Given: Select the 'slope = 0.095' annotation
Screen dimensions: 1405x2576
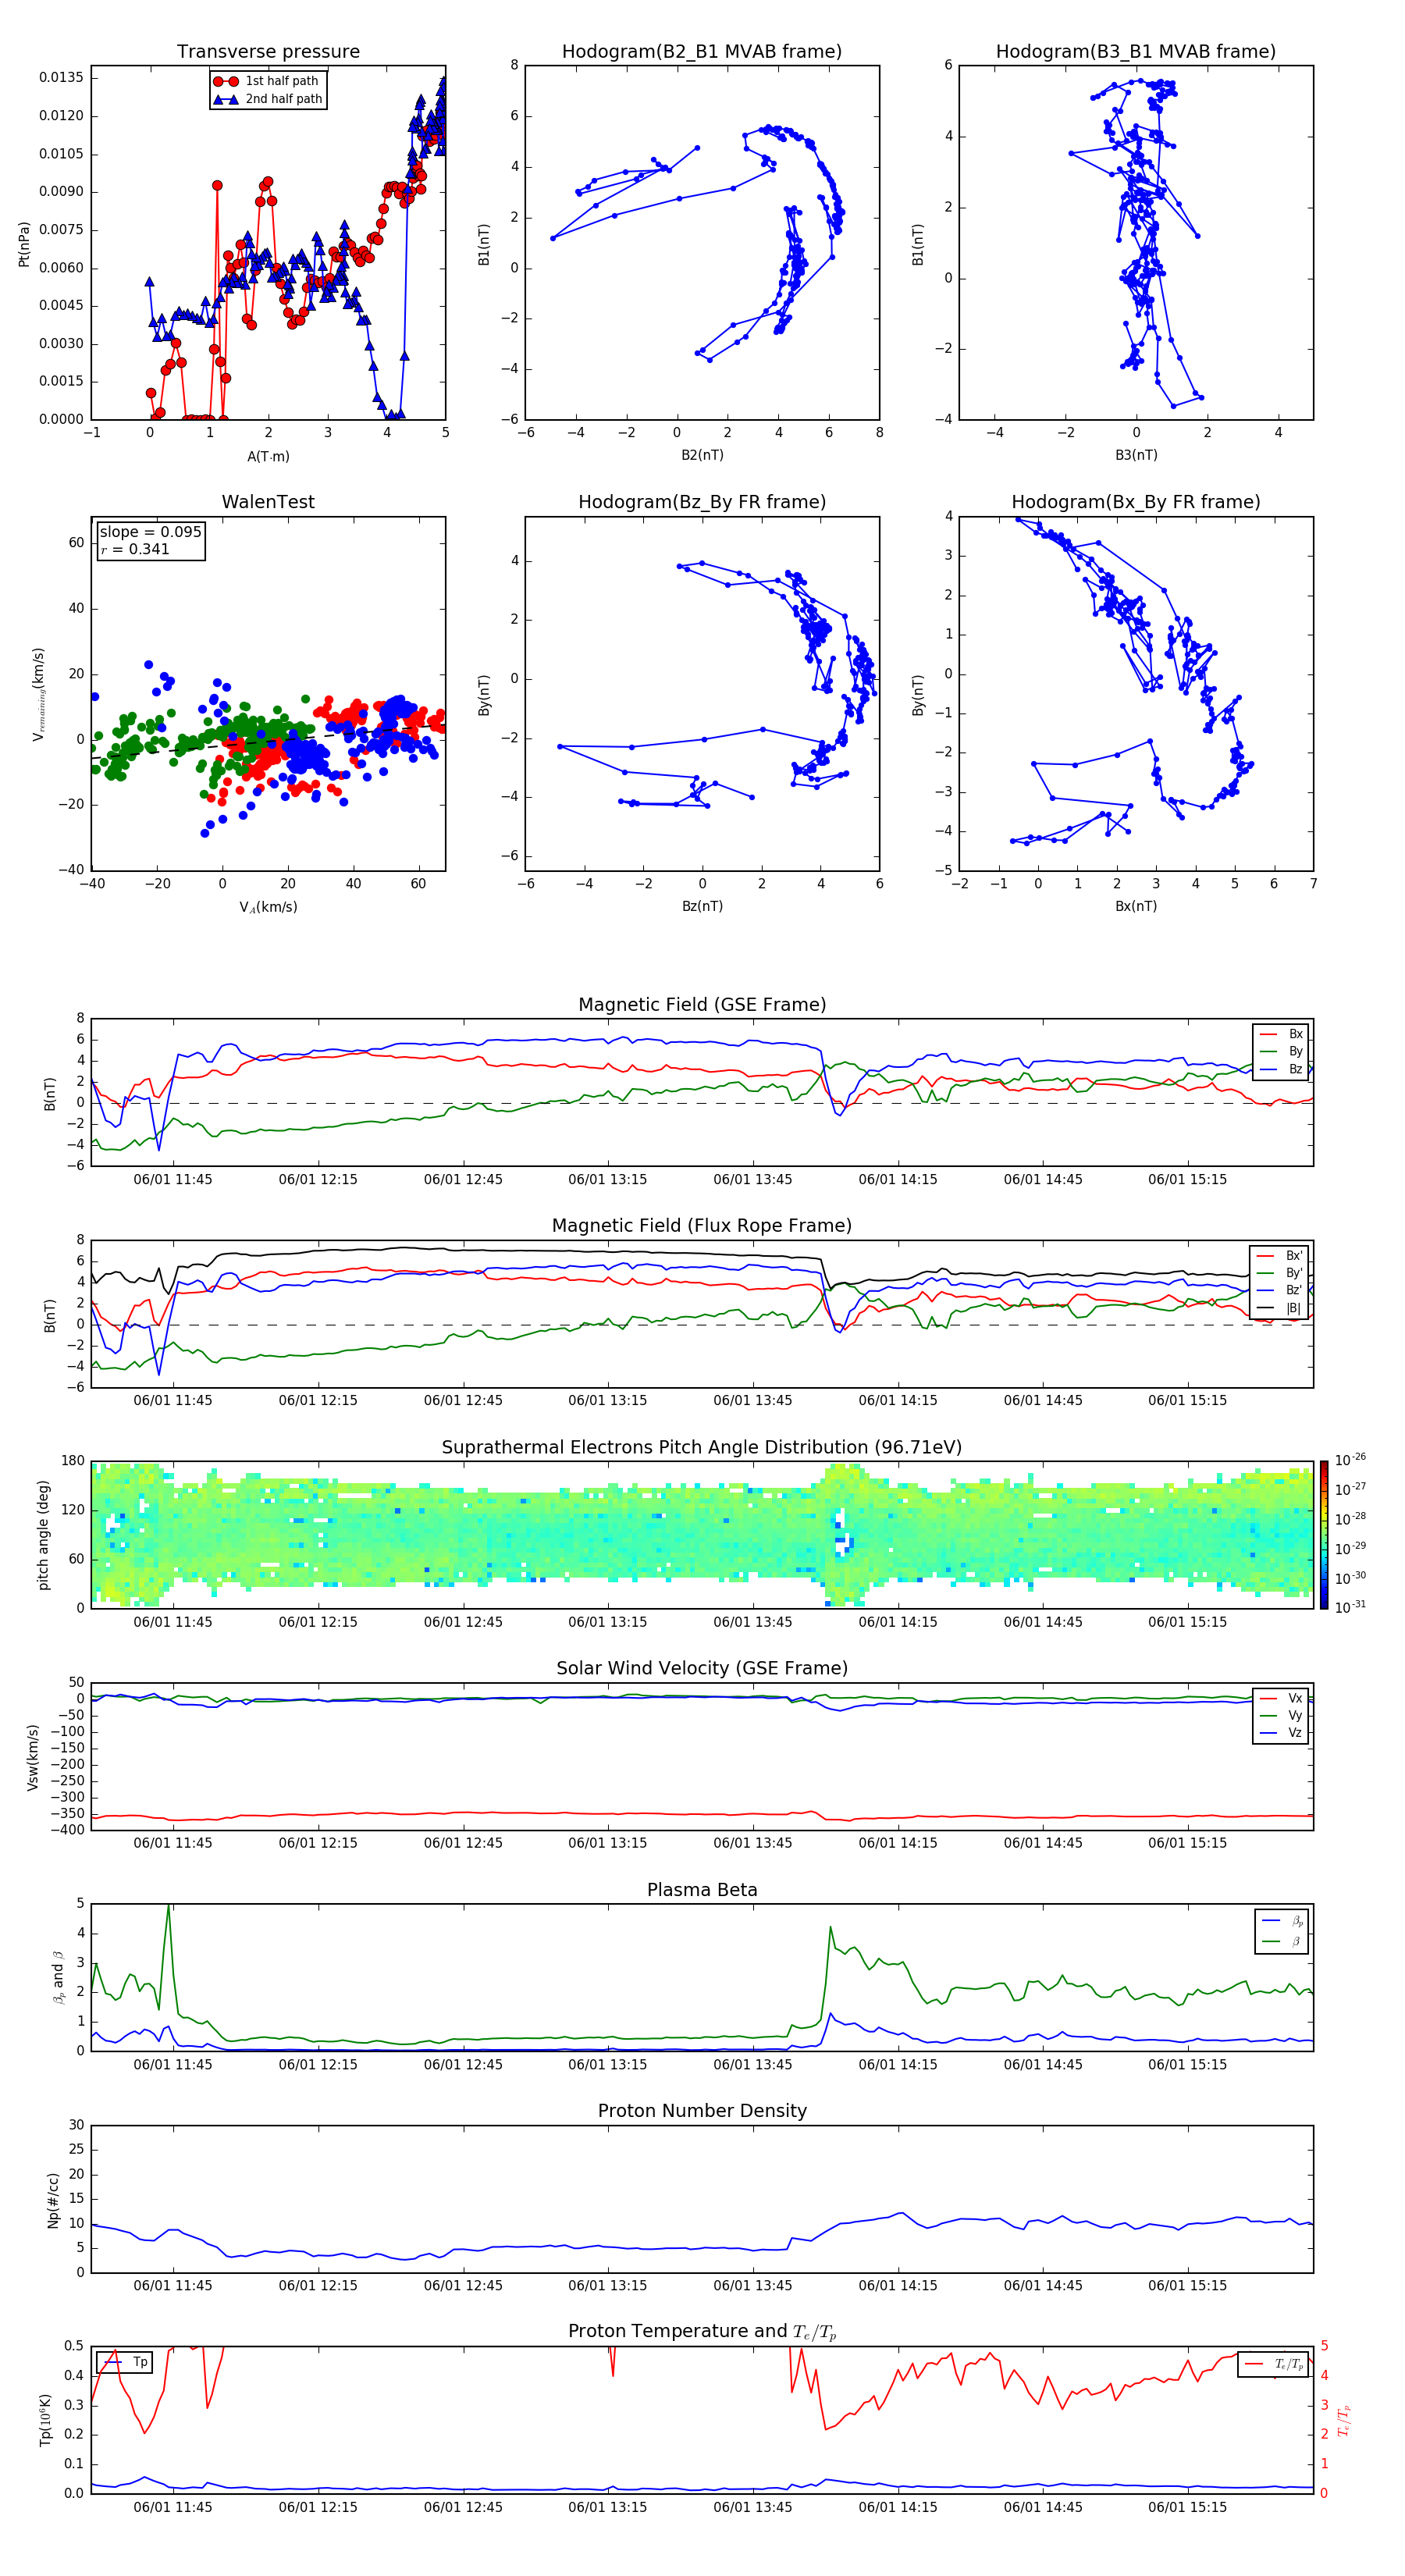Looking at the screenshot, I should [150, 532].
